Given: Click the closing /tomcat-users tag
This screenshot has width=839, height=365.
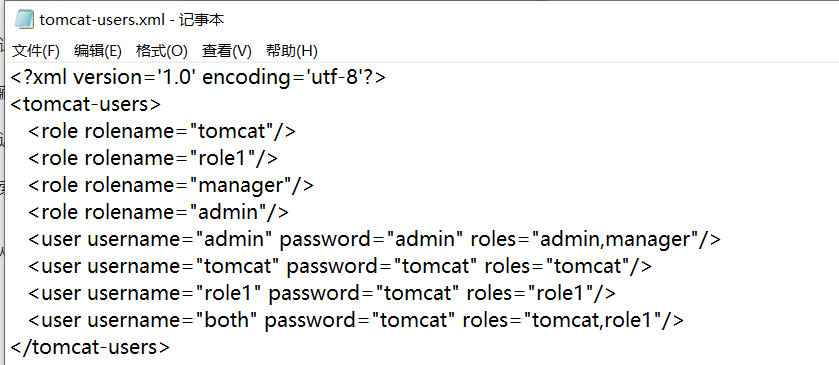Looking at the screenshot, I should click(x=90, y=347).
